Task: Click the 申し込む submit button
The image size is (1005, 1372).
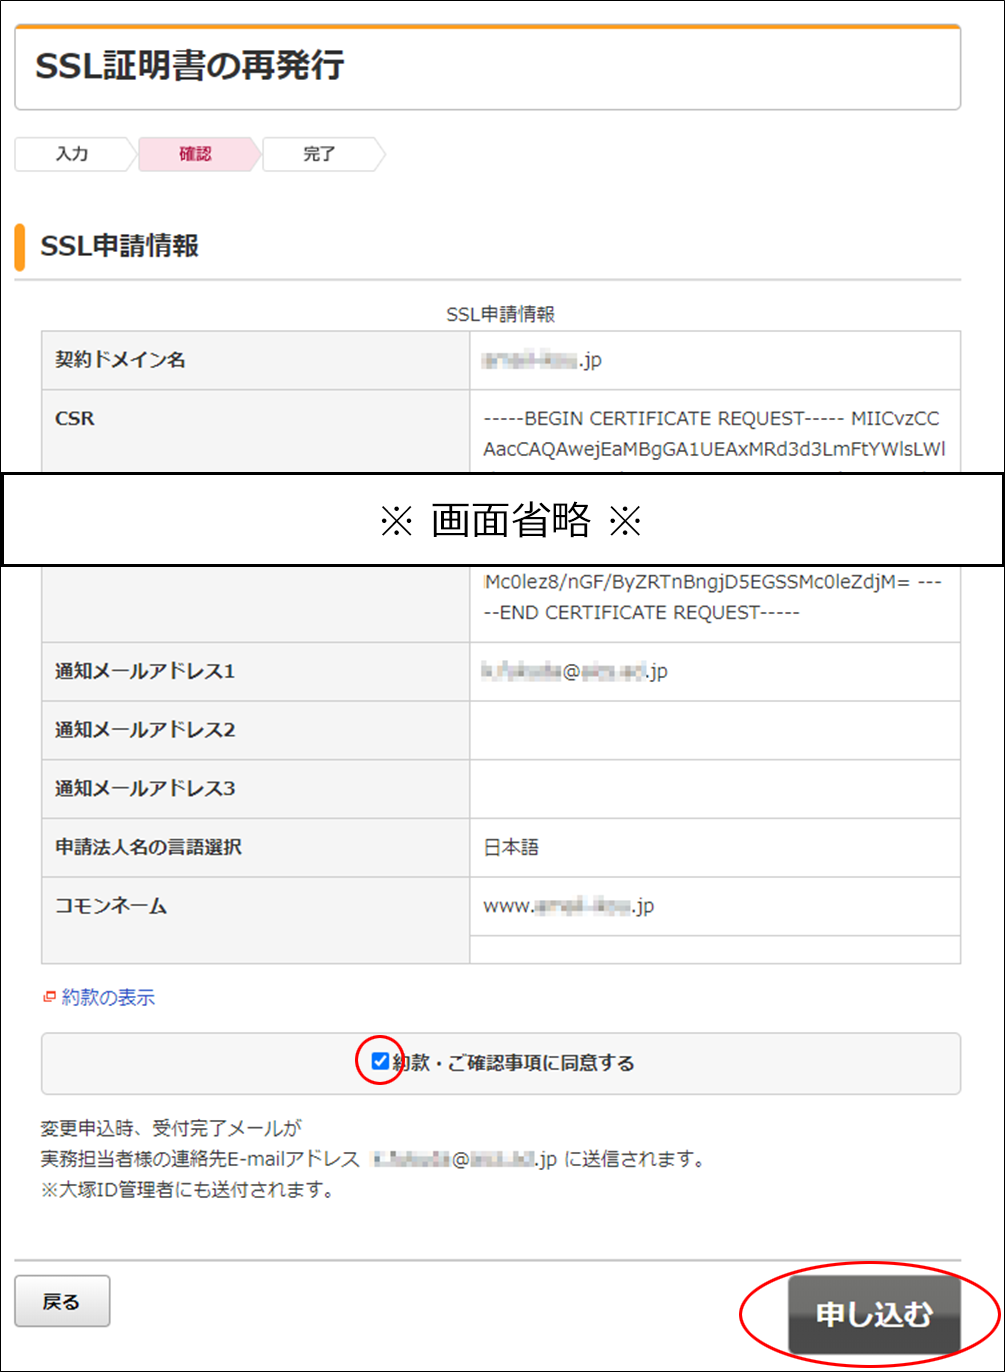Action: (x=874, y=1314)
